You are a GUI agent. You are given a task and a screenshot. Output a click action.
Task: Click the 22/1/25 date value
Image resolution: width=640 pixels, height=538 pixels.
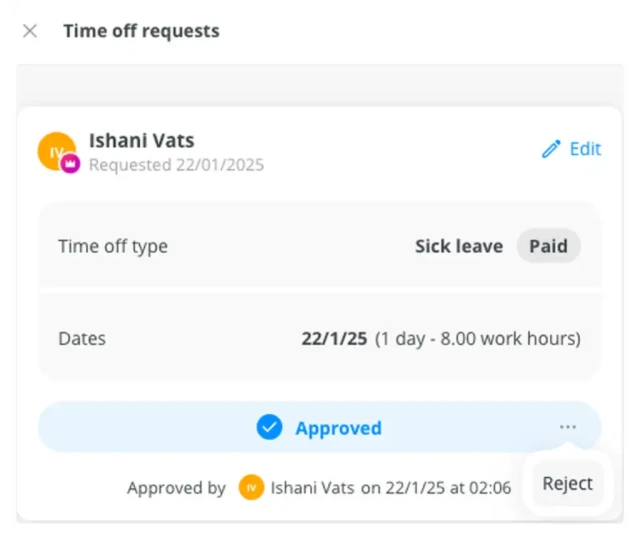point(334,338)
